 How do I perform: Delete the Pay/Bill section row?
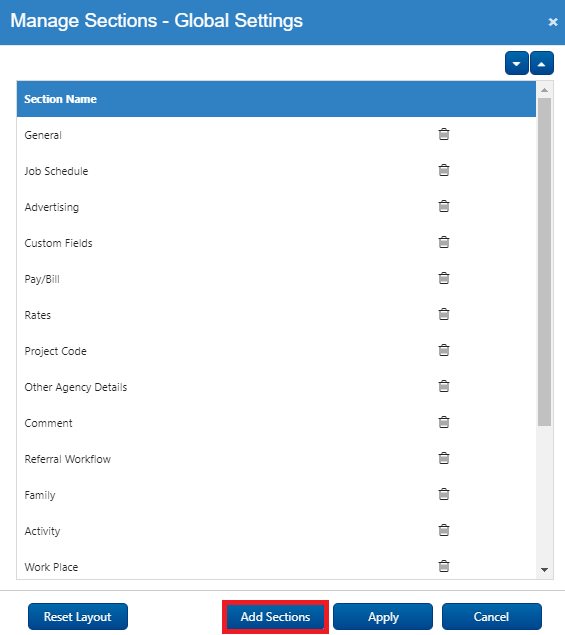coord(444,278)
